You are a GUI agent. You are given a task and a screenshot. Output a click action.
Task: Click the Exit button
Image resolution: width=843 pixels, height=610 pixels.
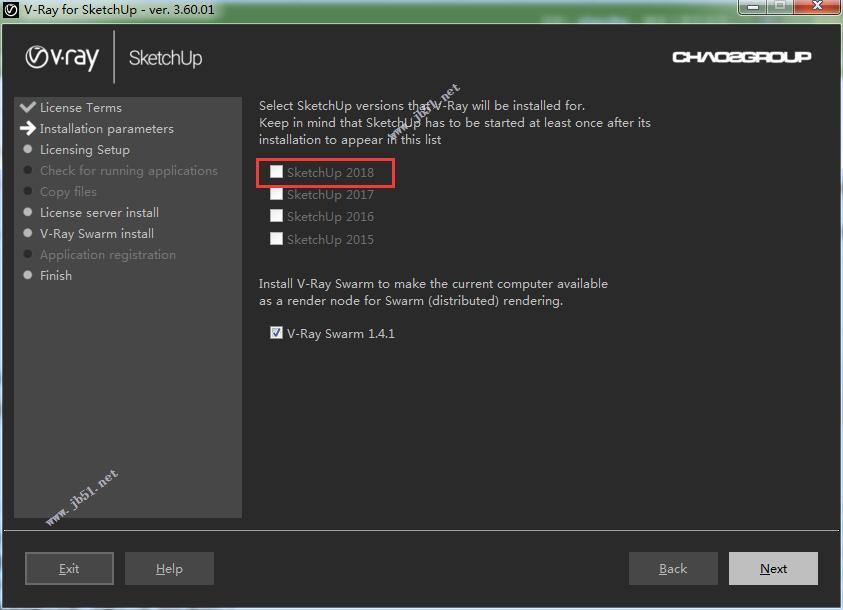[69, 568]
